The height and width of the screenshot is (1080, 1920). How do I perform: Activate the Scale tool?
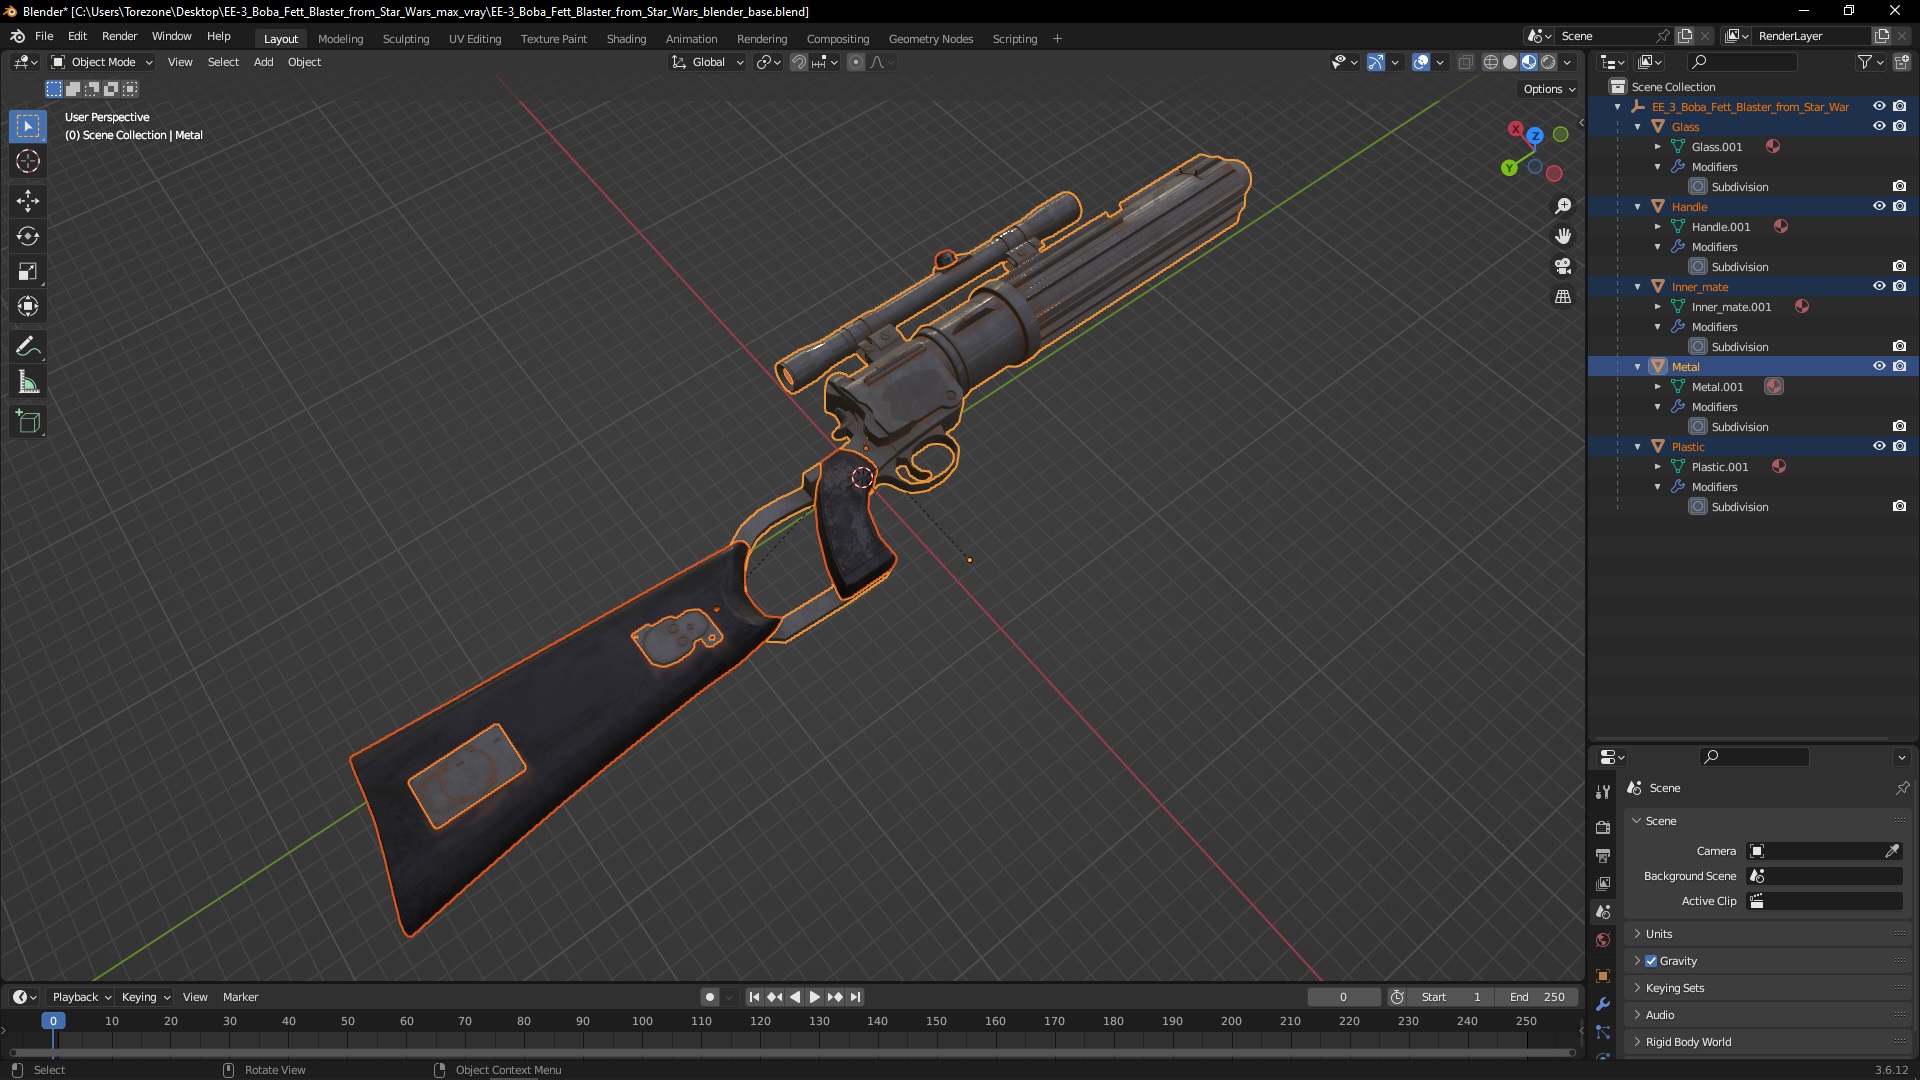(28, 271)
